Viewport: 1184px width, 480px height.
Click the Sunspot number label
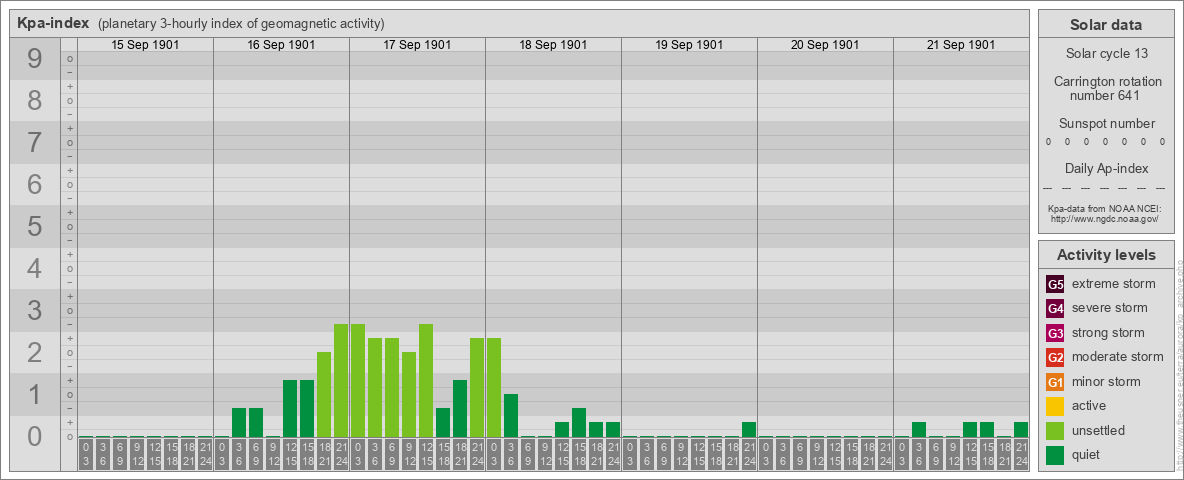pos(1106,124)
